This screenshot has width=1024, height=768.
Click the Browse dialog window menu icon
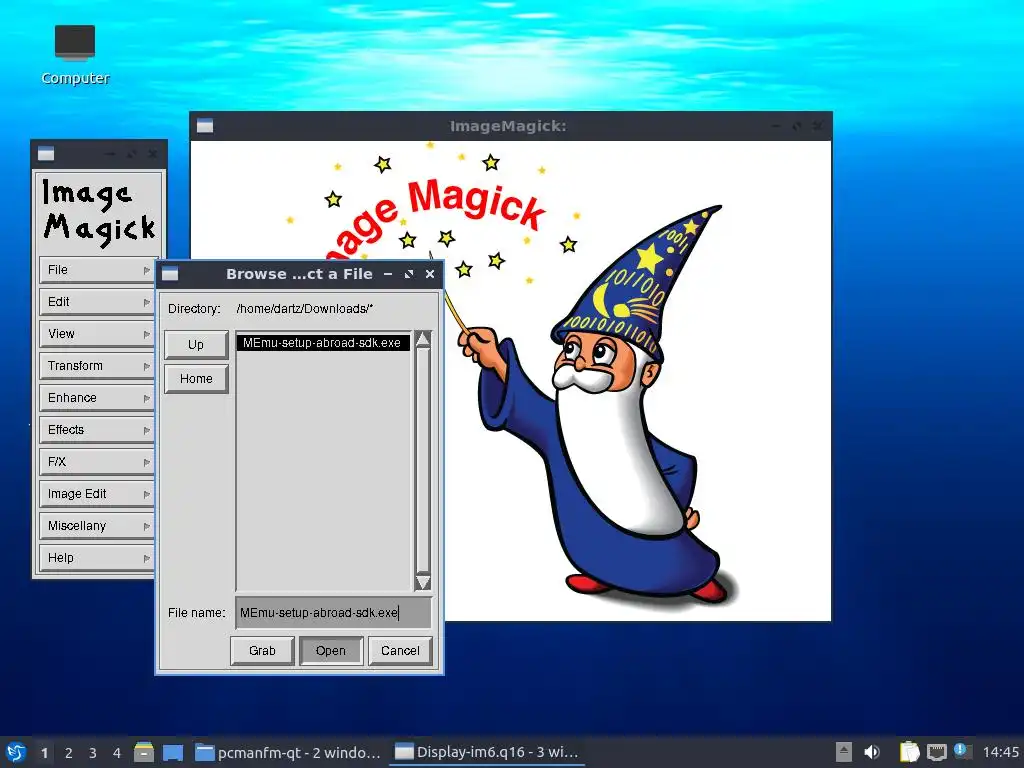170,274
